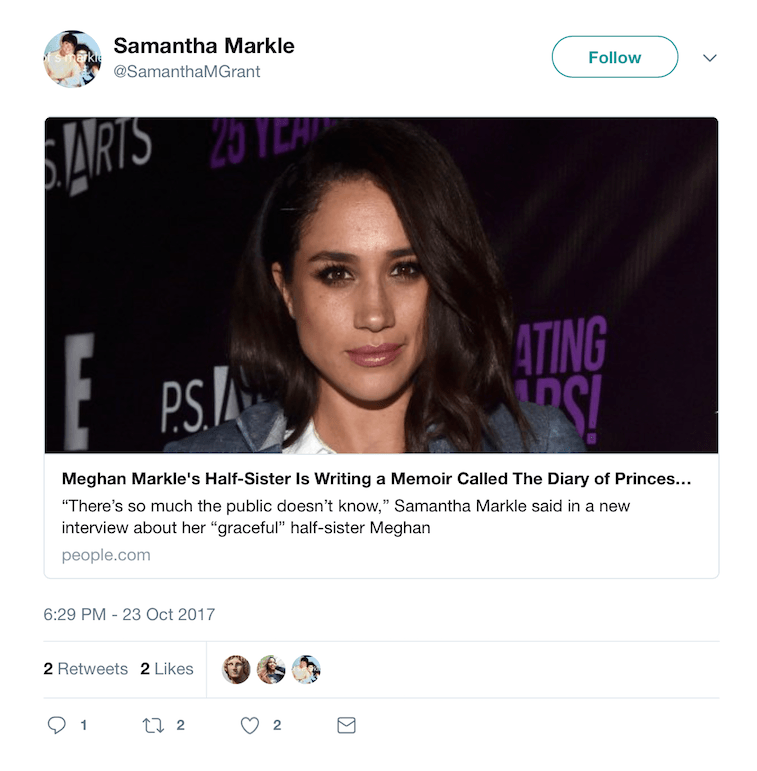Click the heart like icon
This screenshot has width=757, height=771.
(x=250, y=726)
